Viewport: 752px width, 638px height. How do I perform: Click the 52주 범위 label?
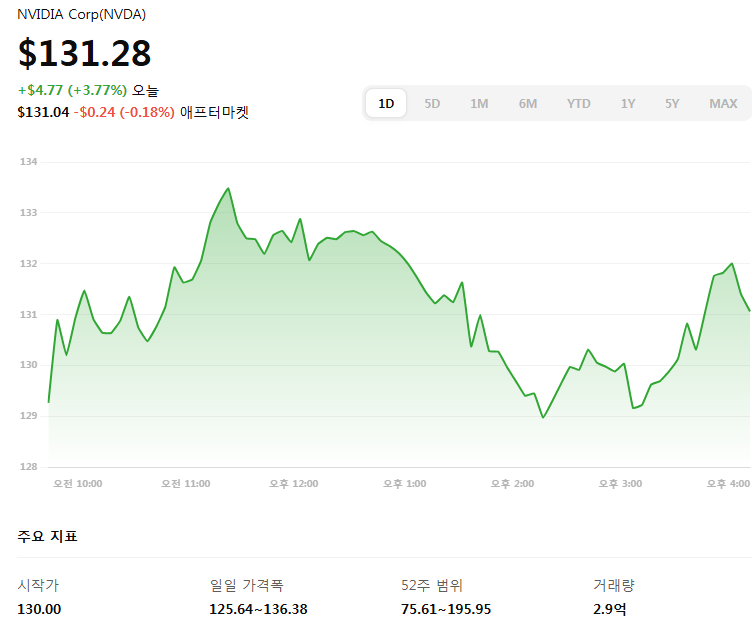point(432,585)
